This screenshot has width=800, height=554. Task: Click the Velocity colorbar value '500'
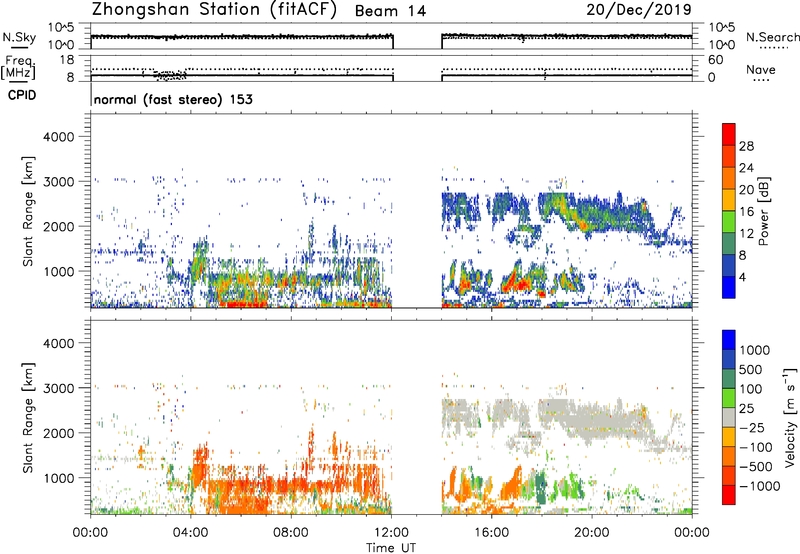[x=751, y=369]
